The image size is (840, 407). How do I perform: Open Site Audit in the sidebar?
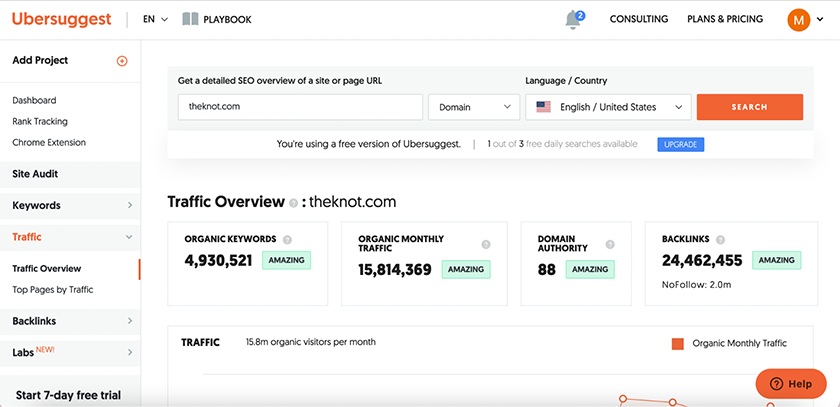click(x=70, y=174)
